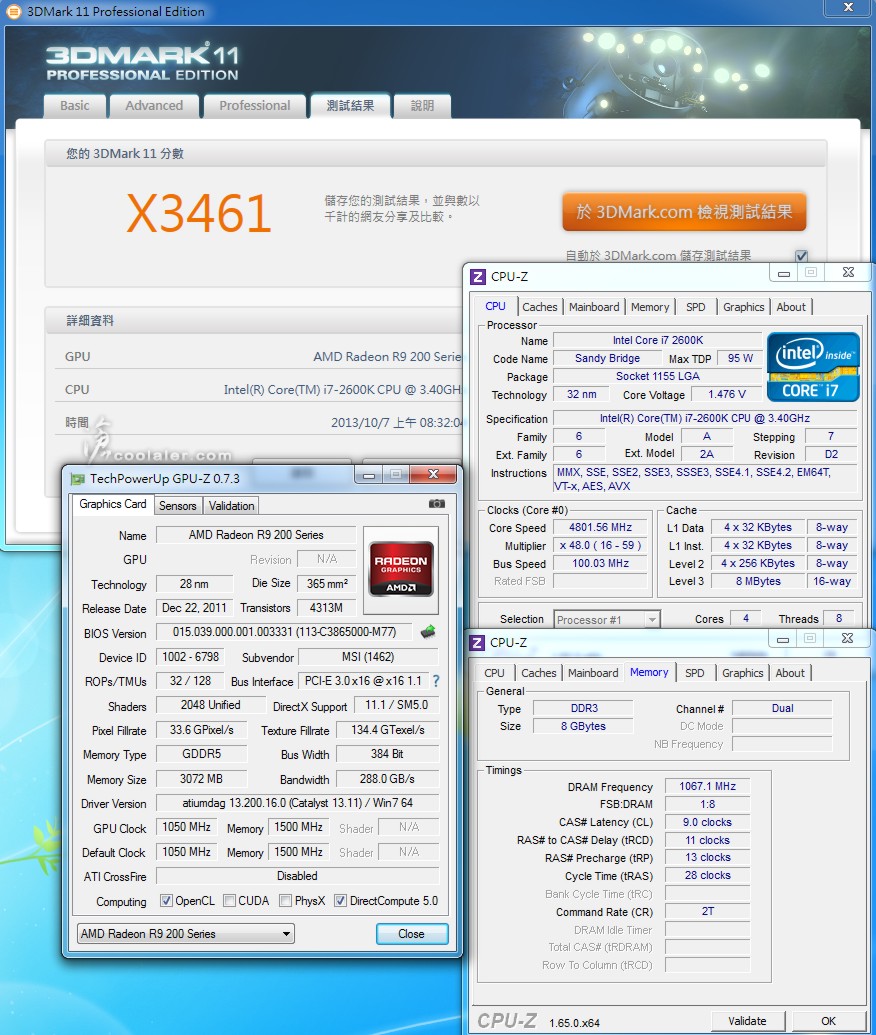Click the 3DMark 11 title bar icon
The width and height of the screenshot is (876, 1035).
13,11
